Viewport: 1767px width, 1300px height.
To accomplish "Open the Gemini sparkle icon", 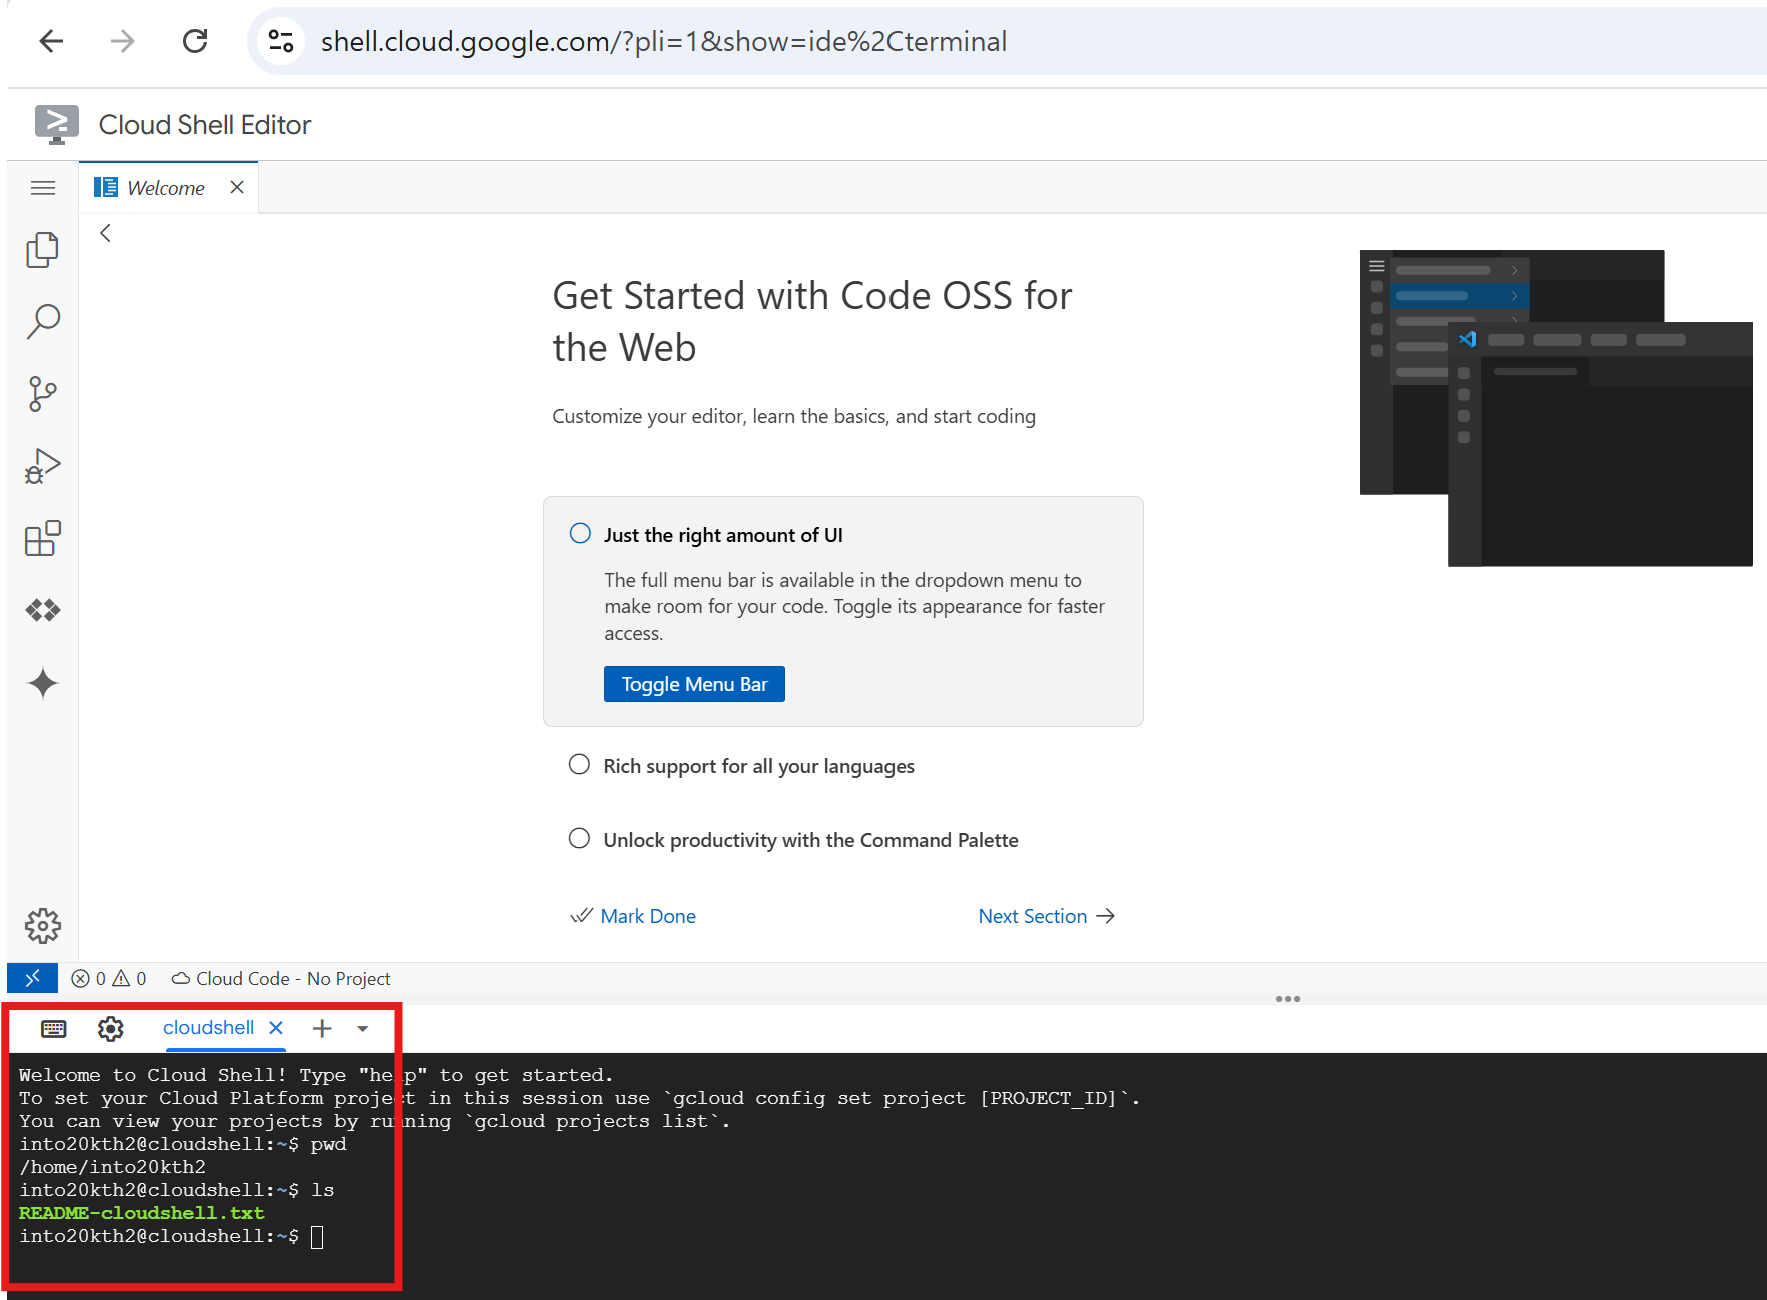I will (43, 683).
